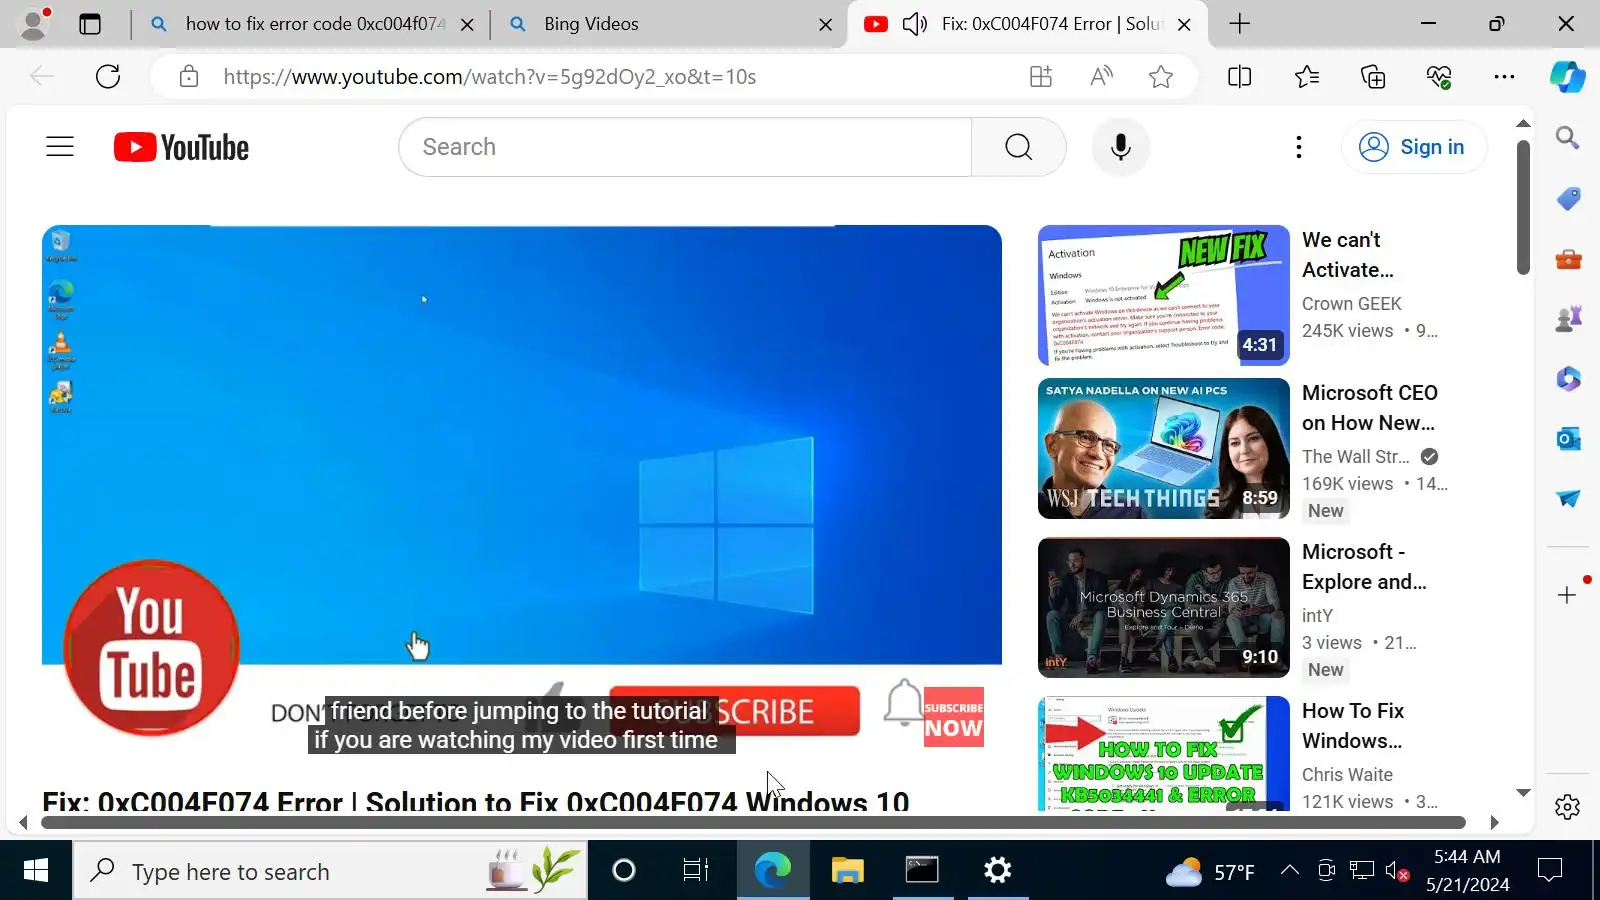
Task: Play 'We can't Activate...' thumbnail
Action: (1164, 295)
